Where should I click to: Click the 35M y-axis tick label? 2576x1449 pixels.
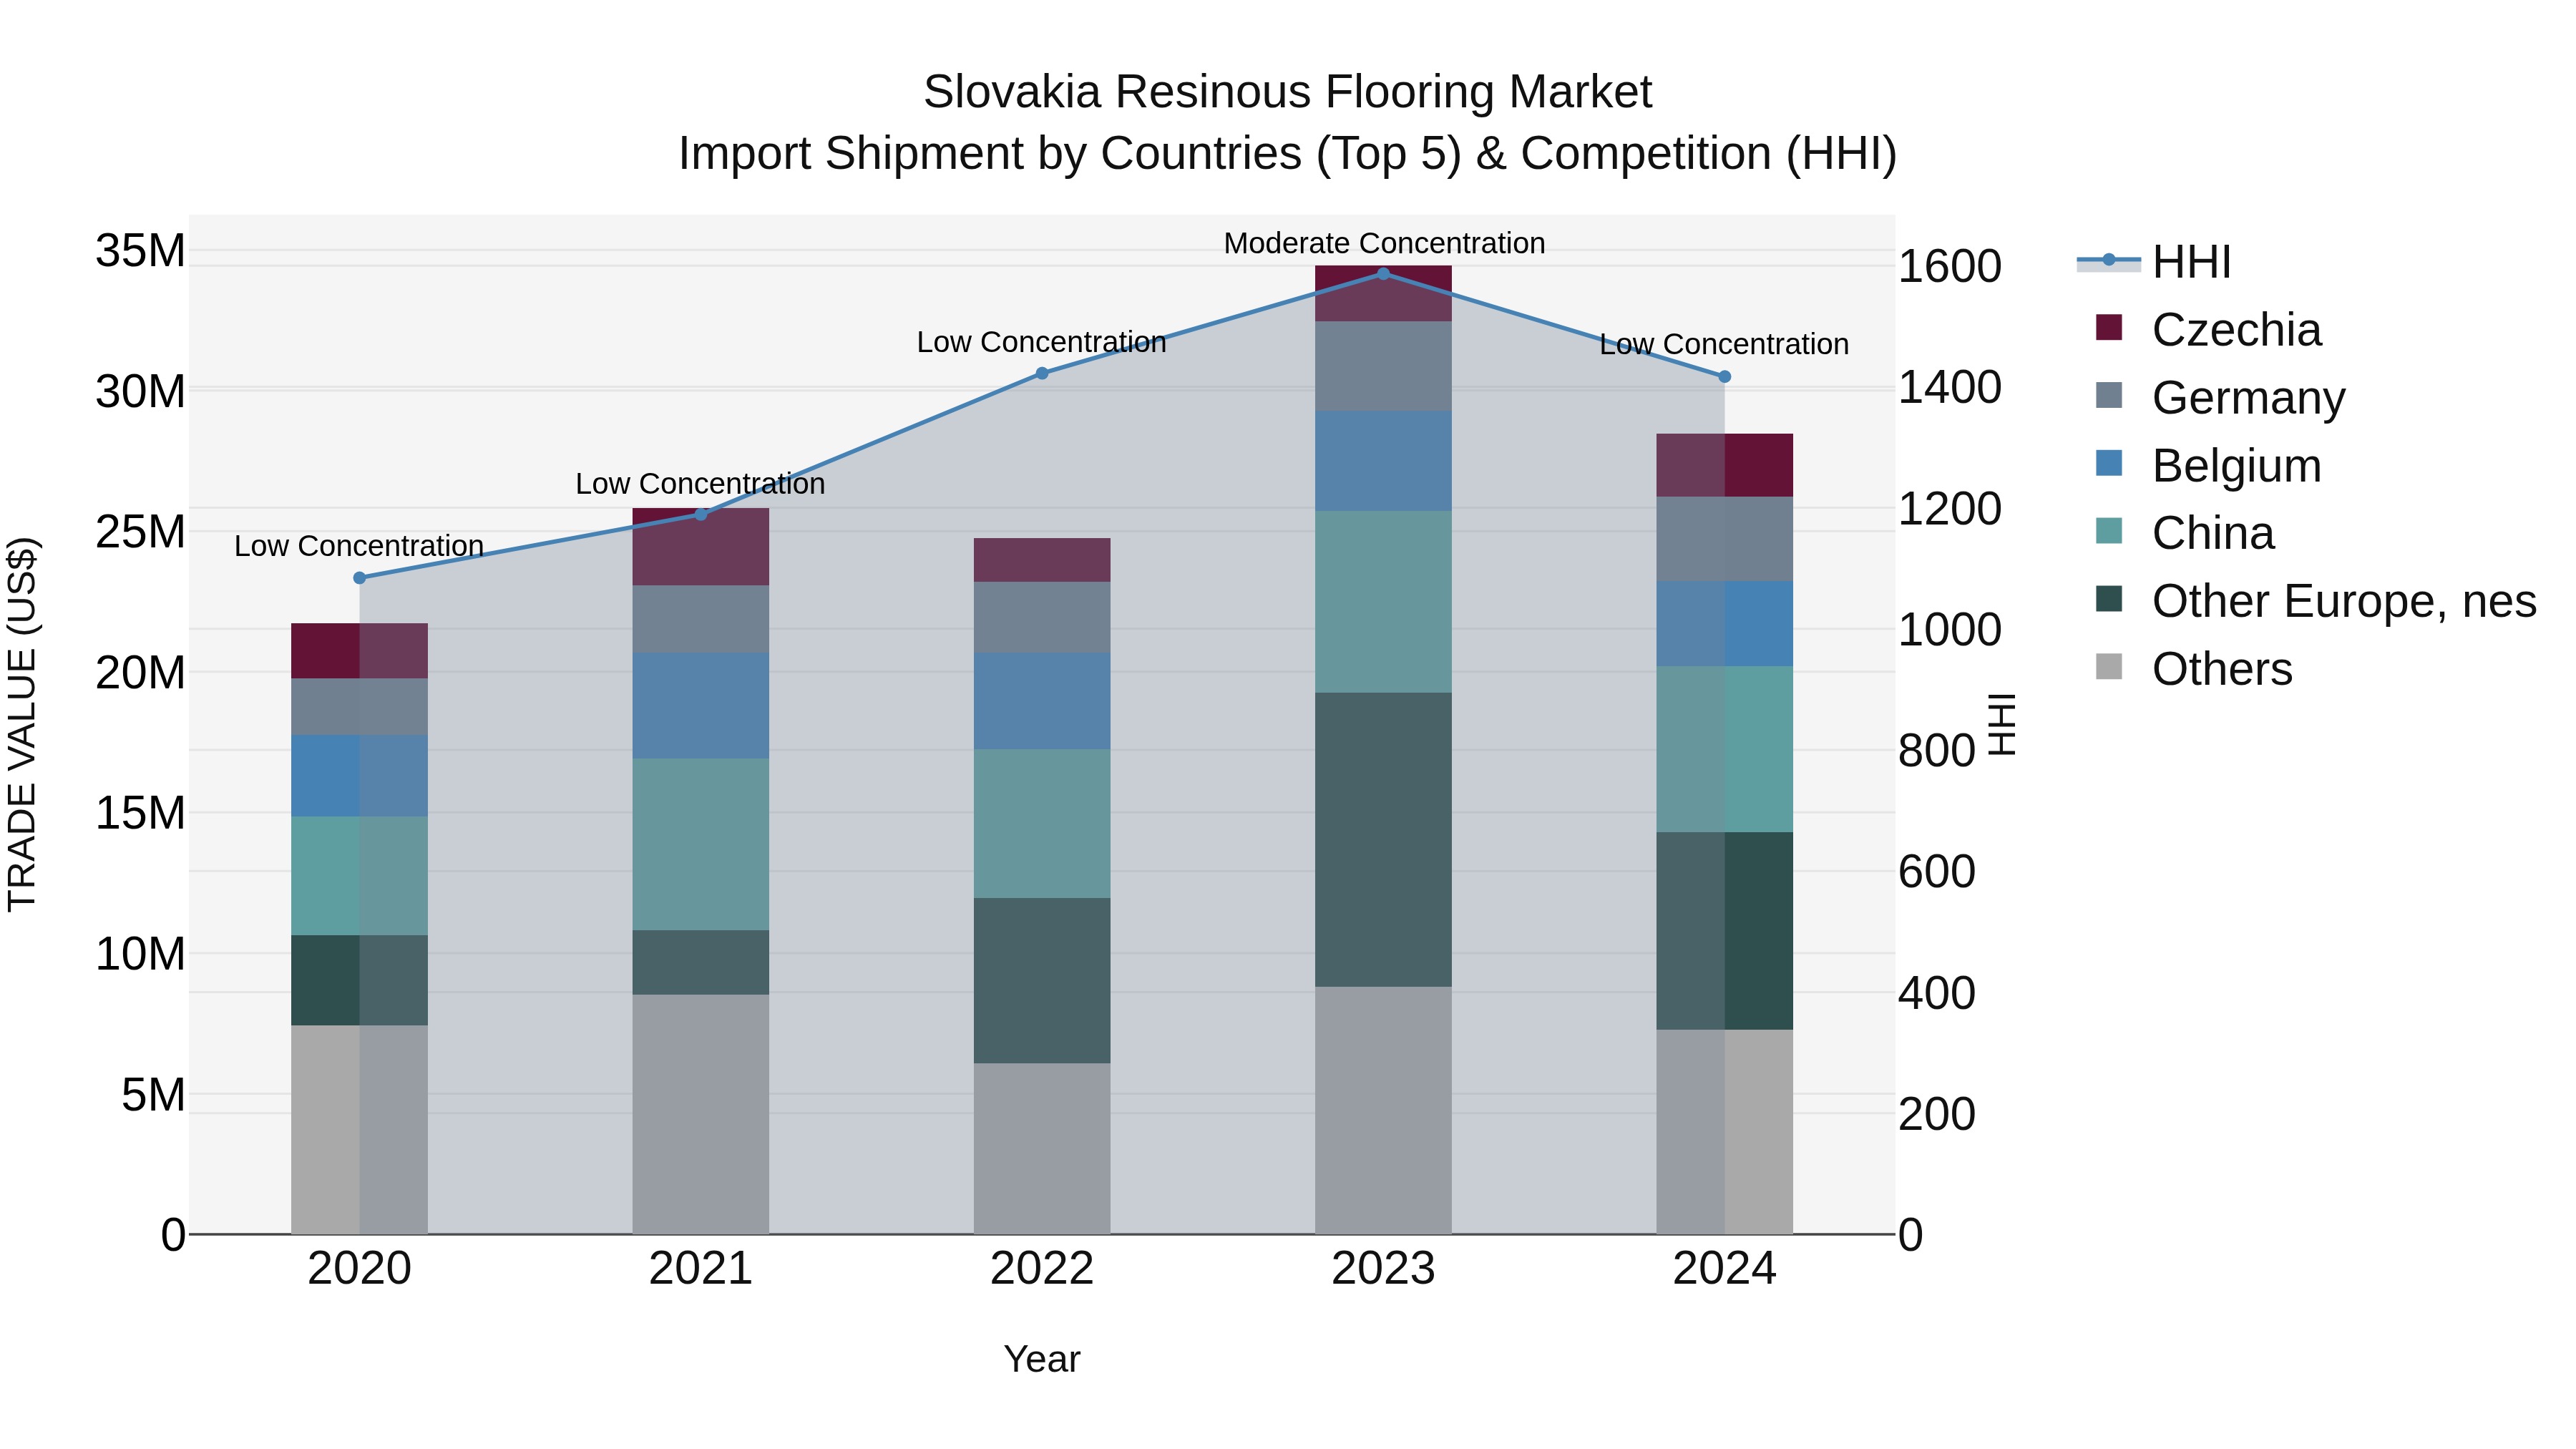coord(140,250)
